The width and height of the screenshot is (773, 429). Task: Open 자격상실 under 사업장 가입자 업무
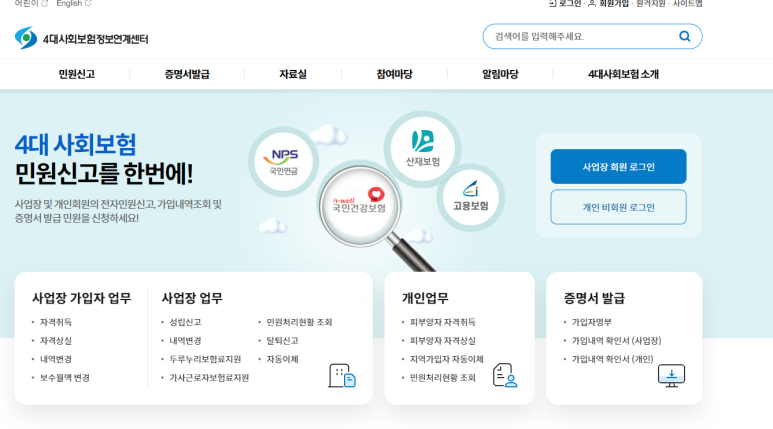56,341
